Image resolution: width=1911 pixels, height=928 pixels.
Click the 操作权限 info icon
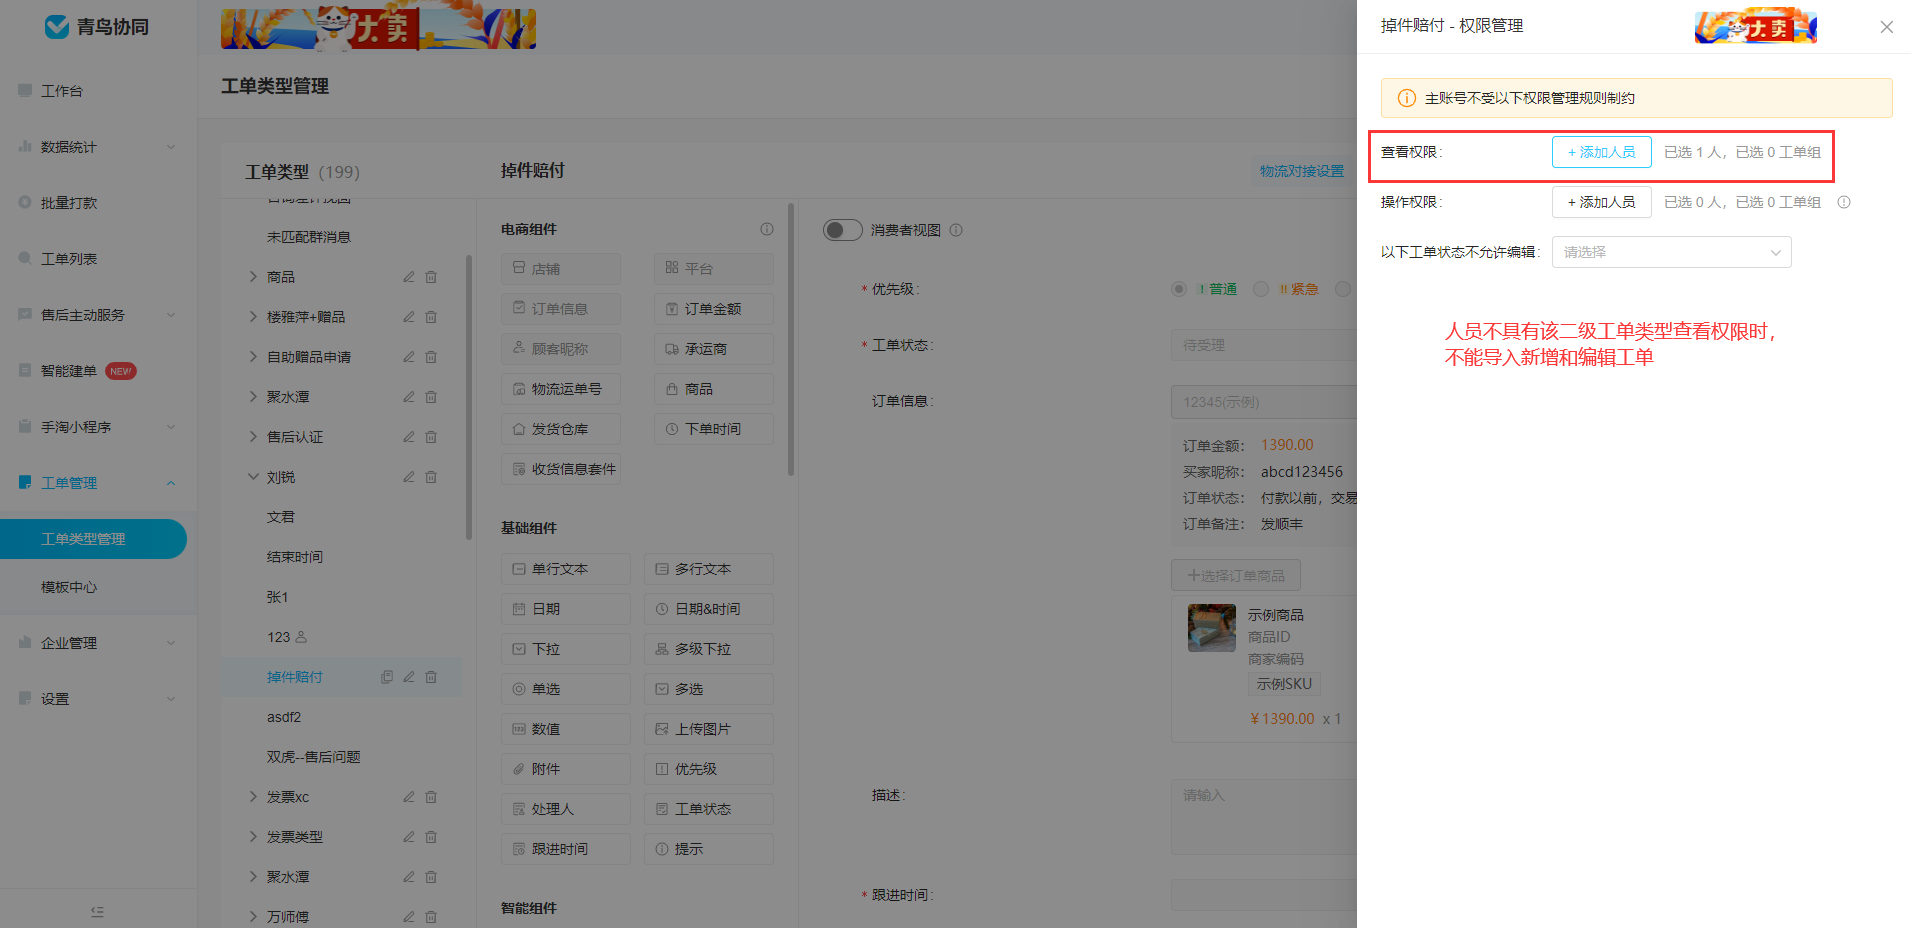[1844, 202]
